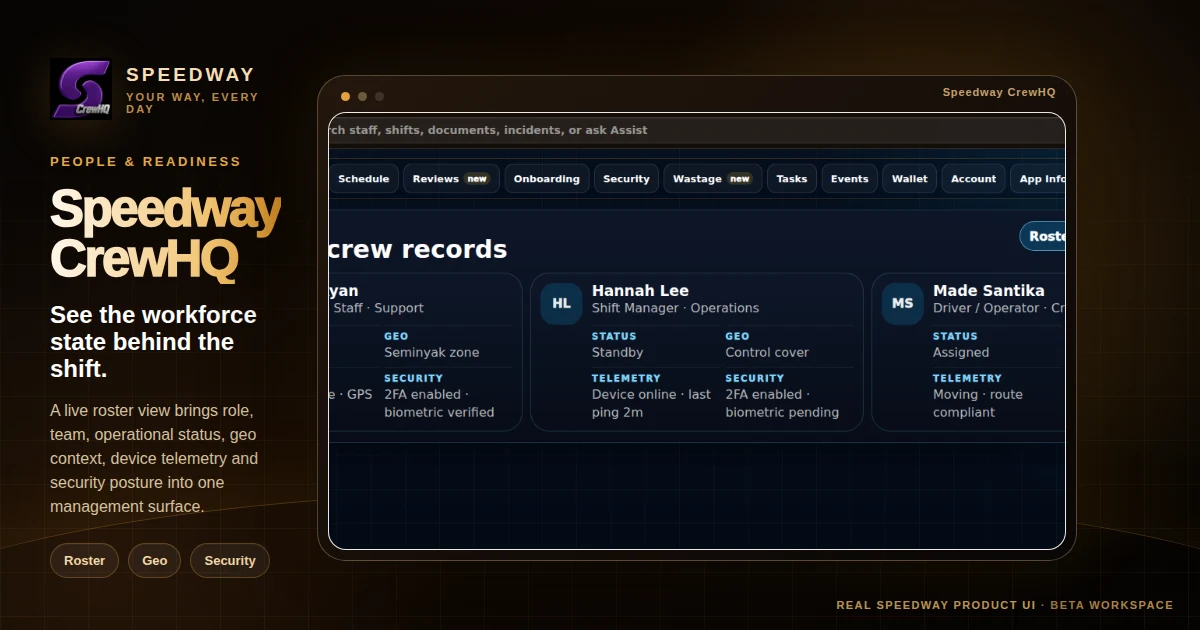The image size is (1200, 630).
Task: Switch to the Wallet tab
Action: click(x=910, y=179)
